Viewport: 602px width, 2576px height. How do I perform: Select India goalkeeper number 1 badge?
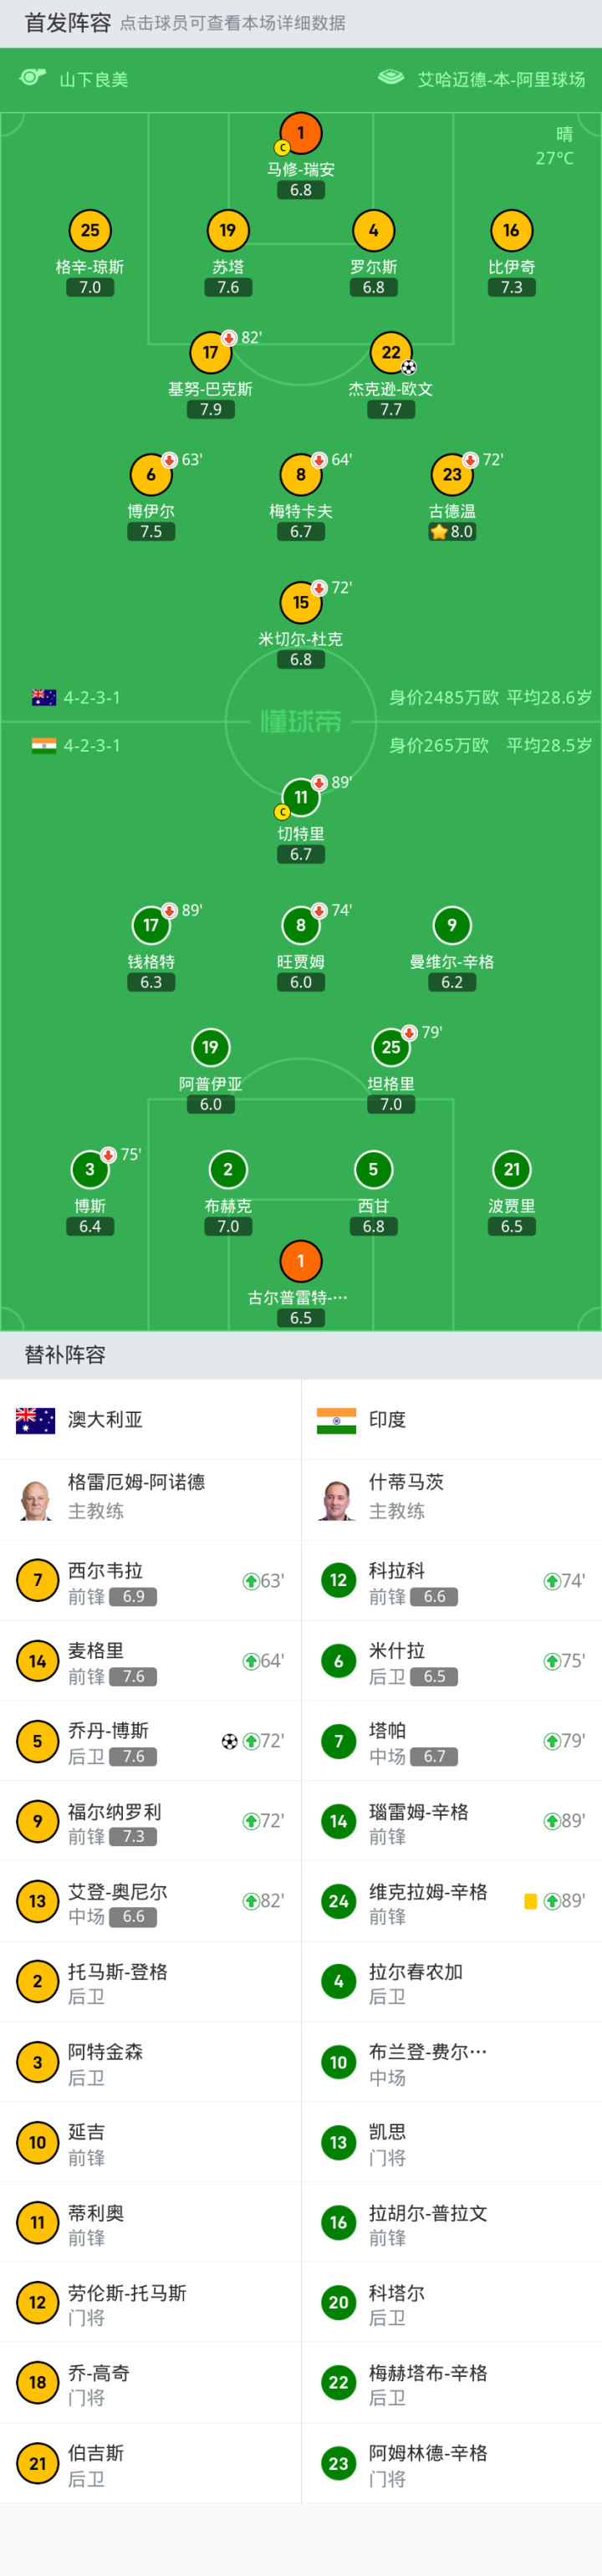[x=300, y=1261]
